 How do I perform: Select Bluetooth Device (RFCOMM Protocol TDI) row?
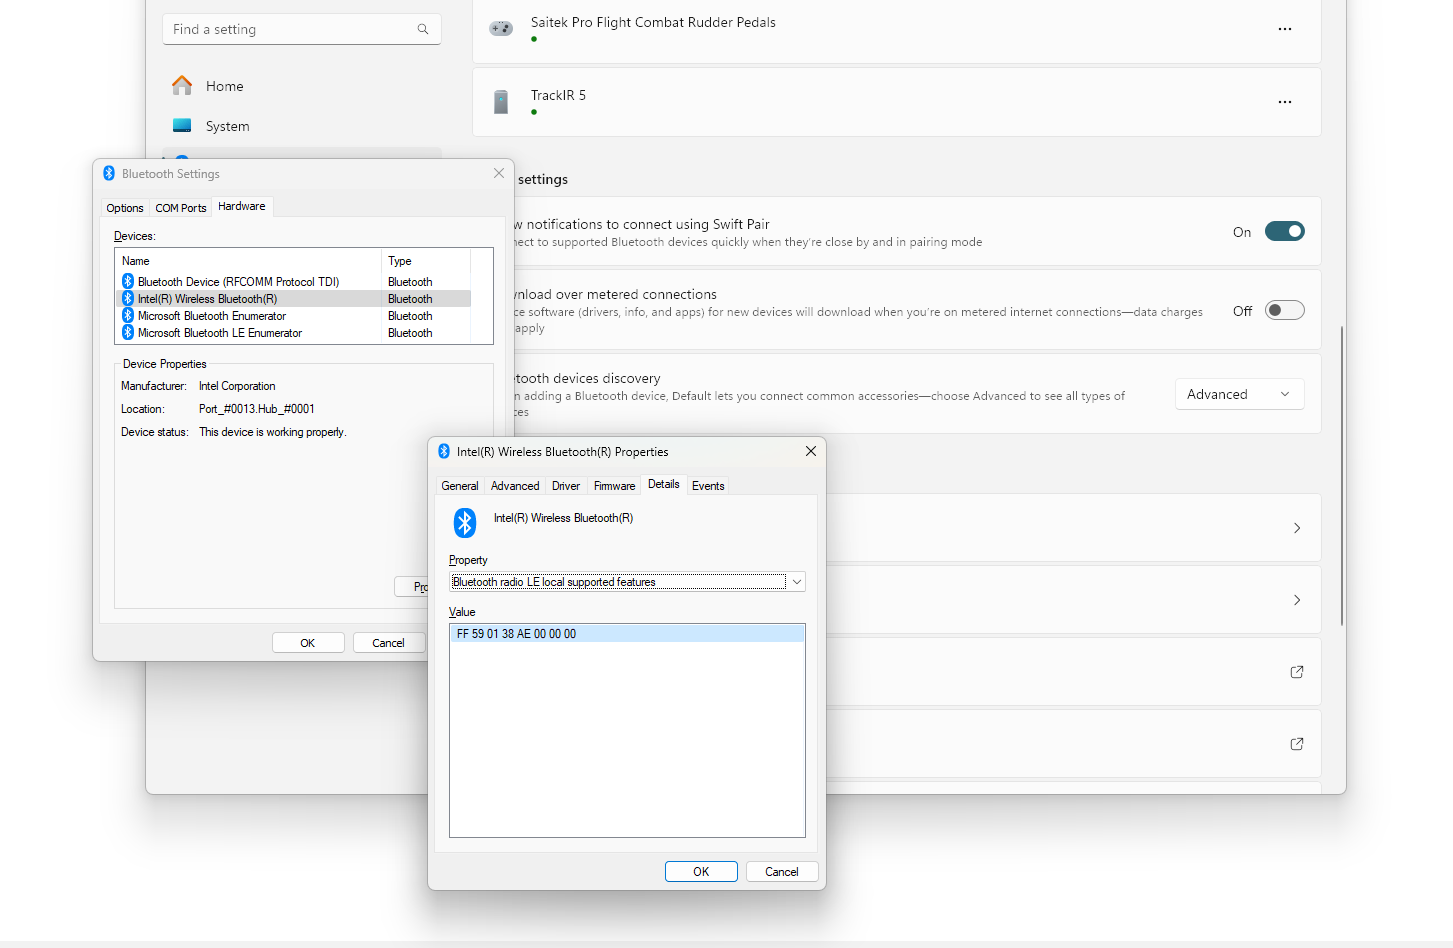click(x=295, y=281)
